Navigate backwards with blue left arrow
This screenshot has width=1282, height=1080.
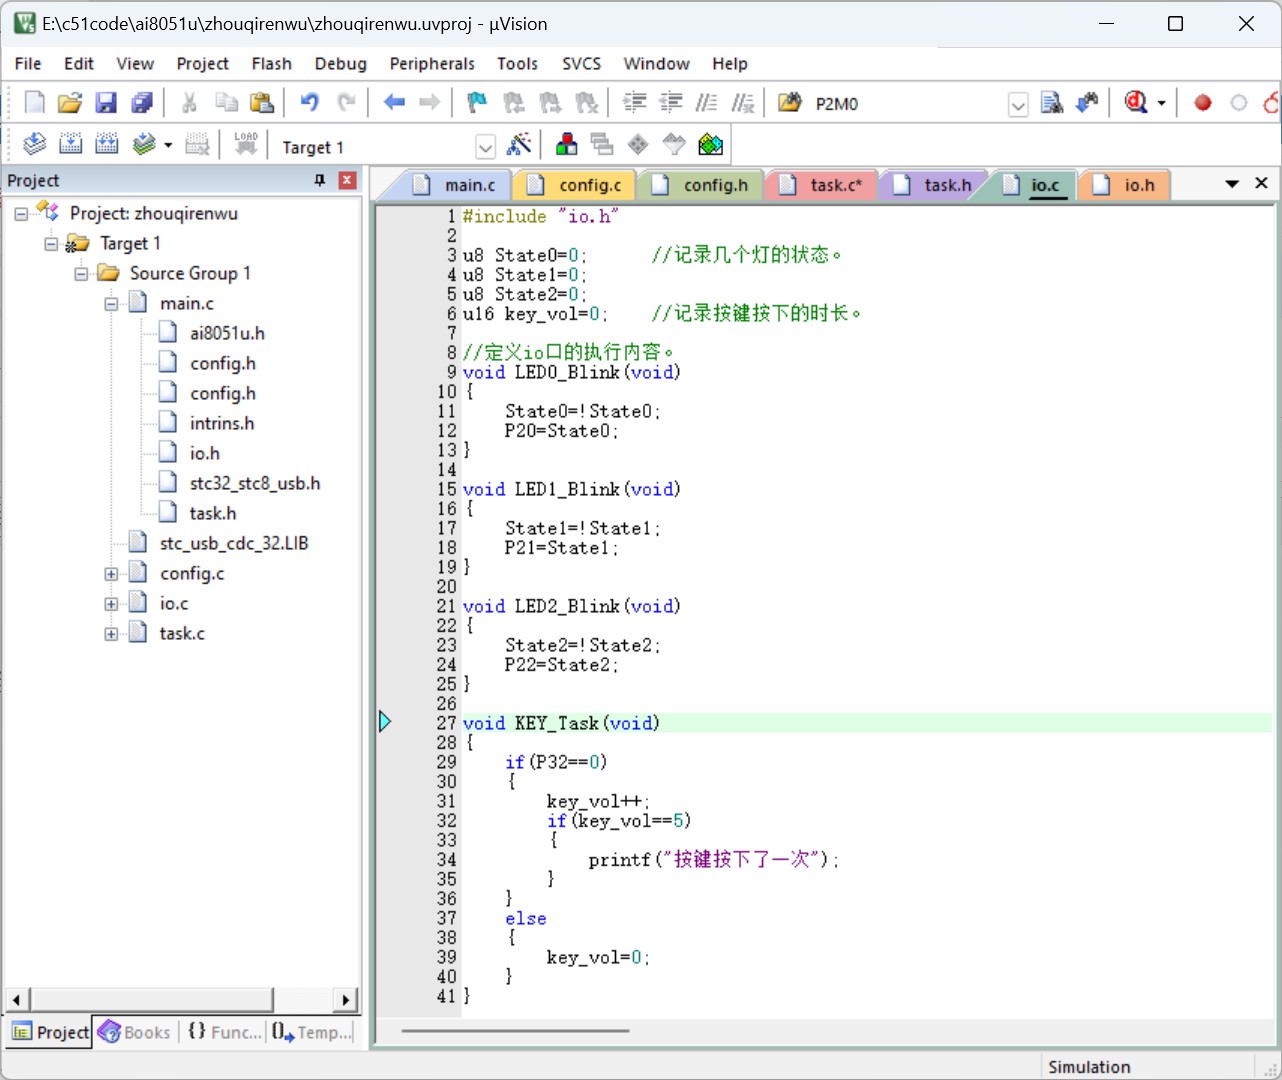394,103
